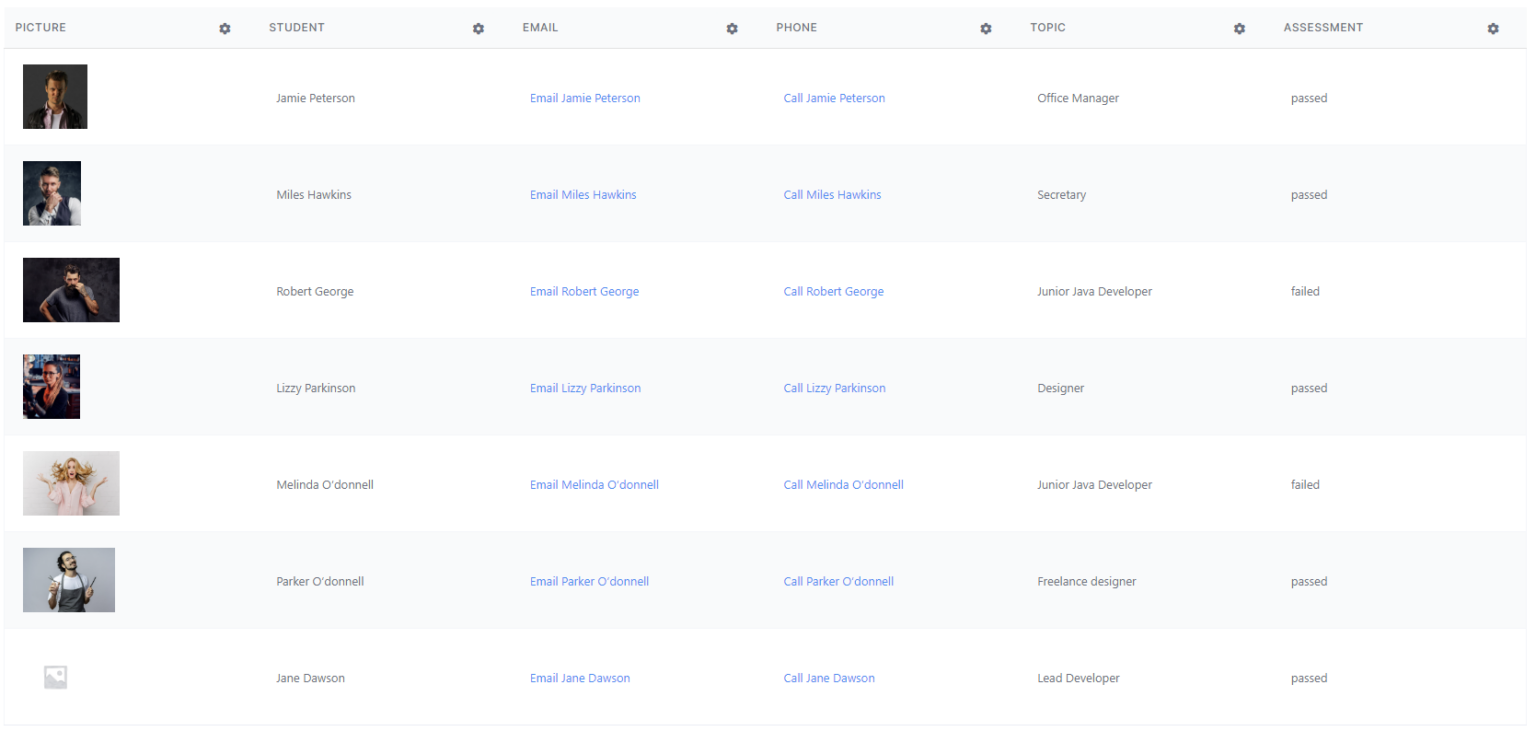This screenshot has height=731, width=1536.
Task: Open Jamie Peterson's profile picture
Action: tap(55, 97)
